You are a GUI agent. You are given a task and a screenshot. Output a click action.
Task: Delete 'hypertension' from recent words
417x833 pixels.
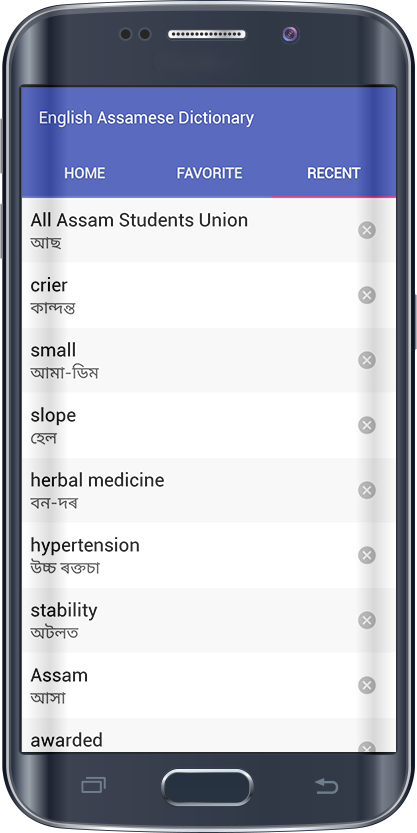coord(367,555)
